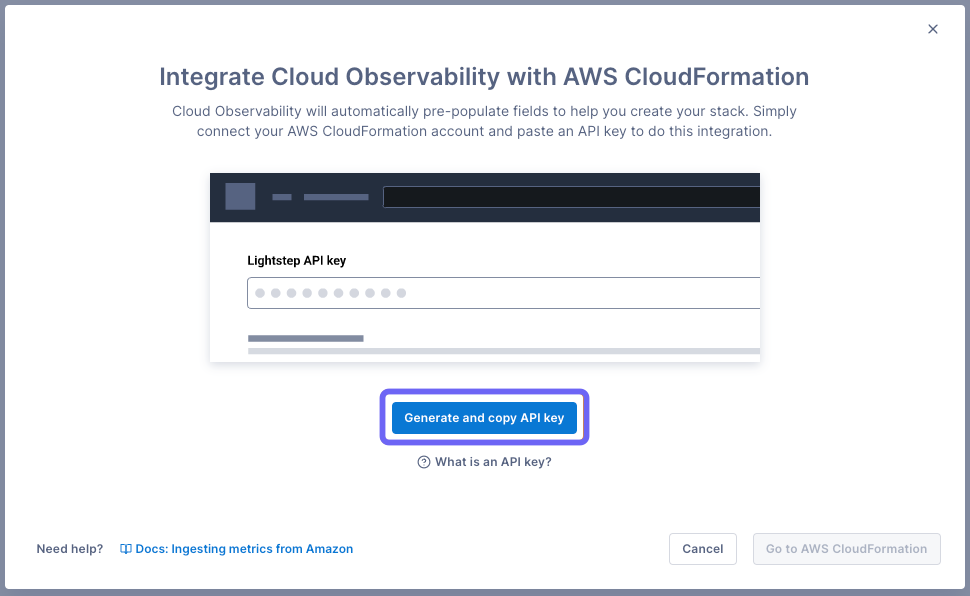This screenshot has width=970, height=596.
Task: Open the What is an API key help link
Action: (x=494, y=462)
